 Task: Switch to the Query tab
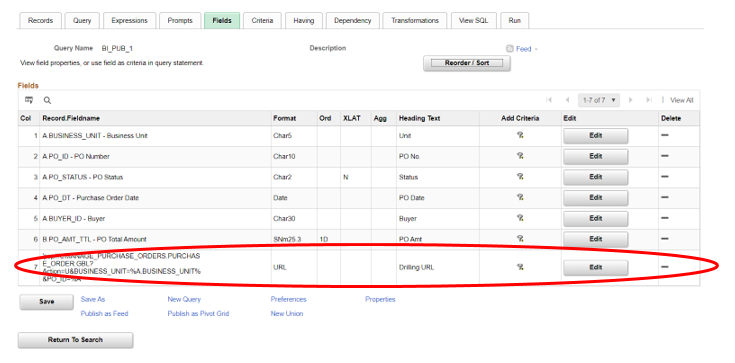pos(82,21)
